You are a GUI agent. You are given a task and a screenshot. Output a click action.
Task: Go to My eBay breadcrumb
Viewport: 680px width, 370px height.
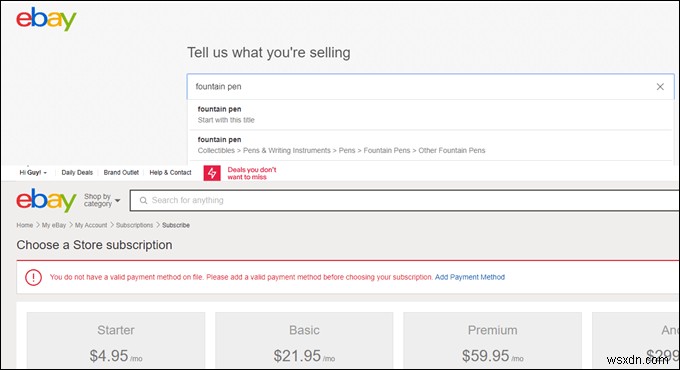[x=54, y=225]
